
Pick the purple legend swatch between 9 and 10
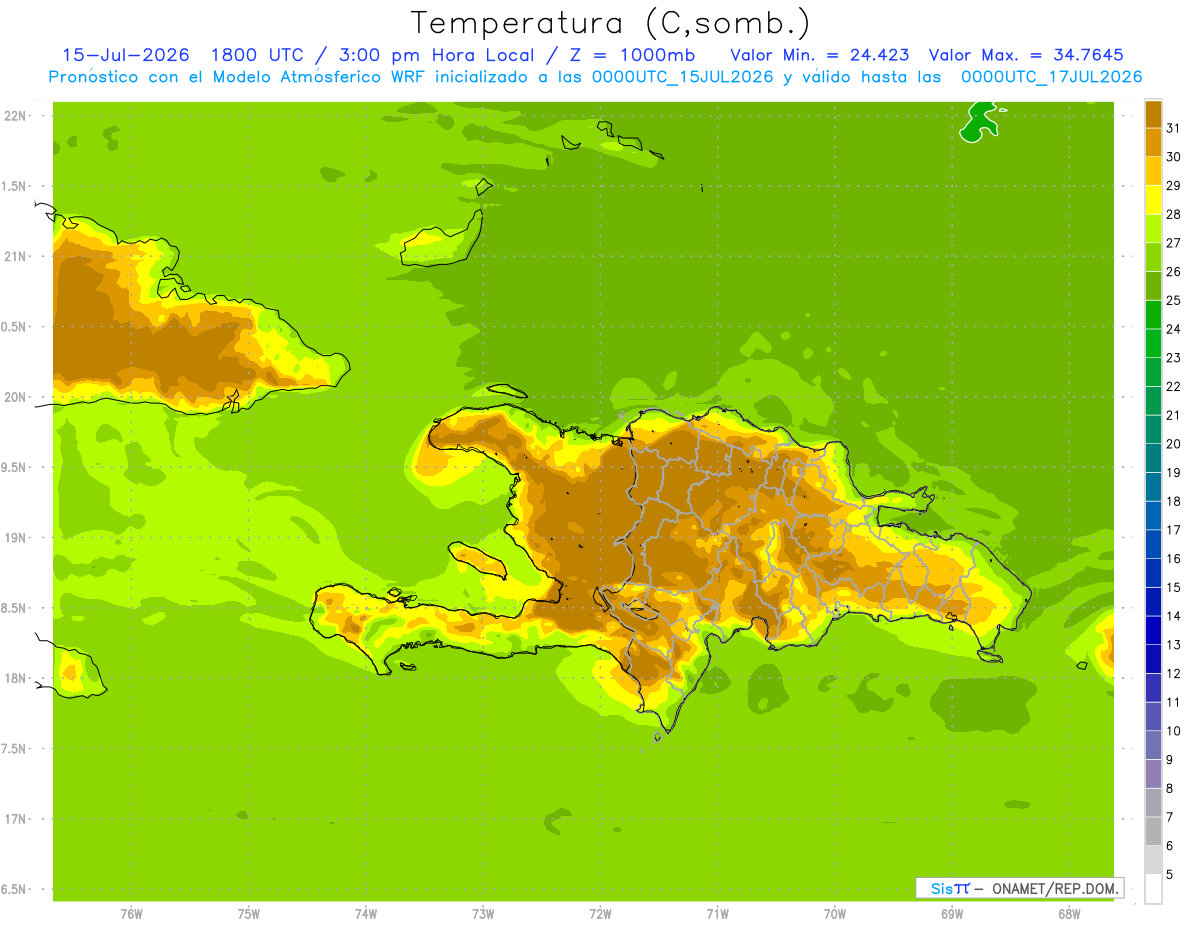click(x=1153, y=745)
